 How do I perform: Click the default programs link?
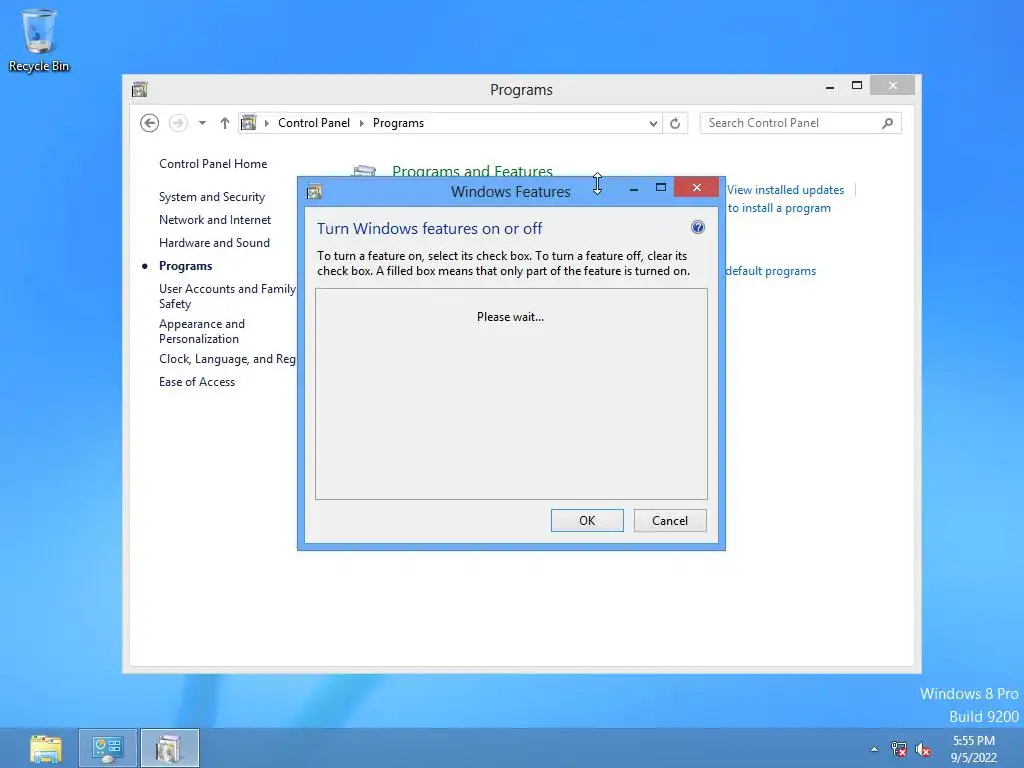click(771, 271)
